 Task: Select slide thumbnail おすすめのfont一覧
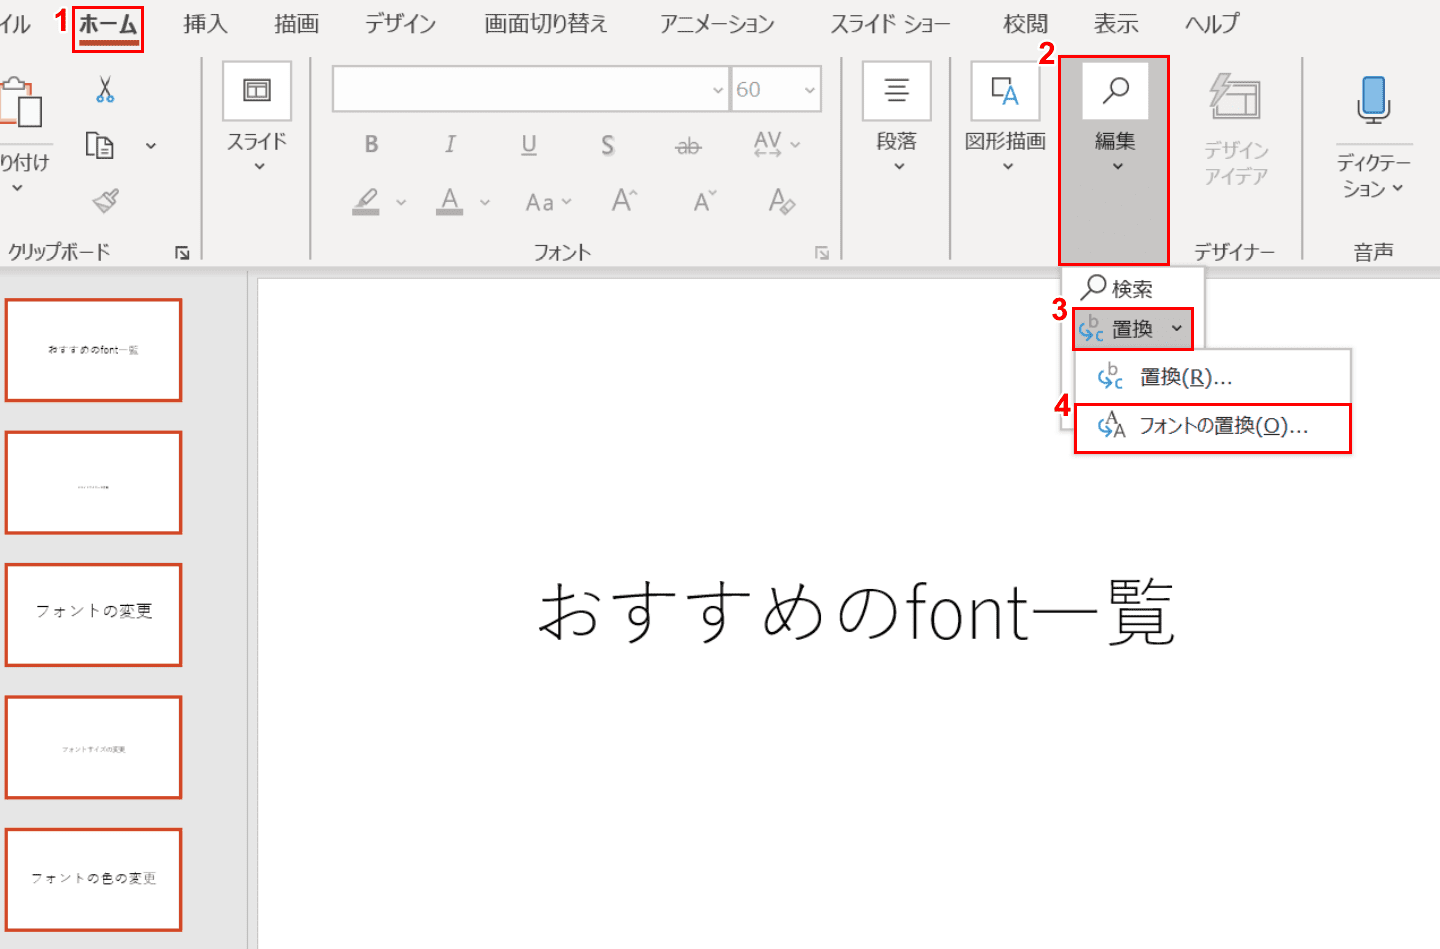(94, 350)
